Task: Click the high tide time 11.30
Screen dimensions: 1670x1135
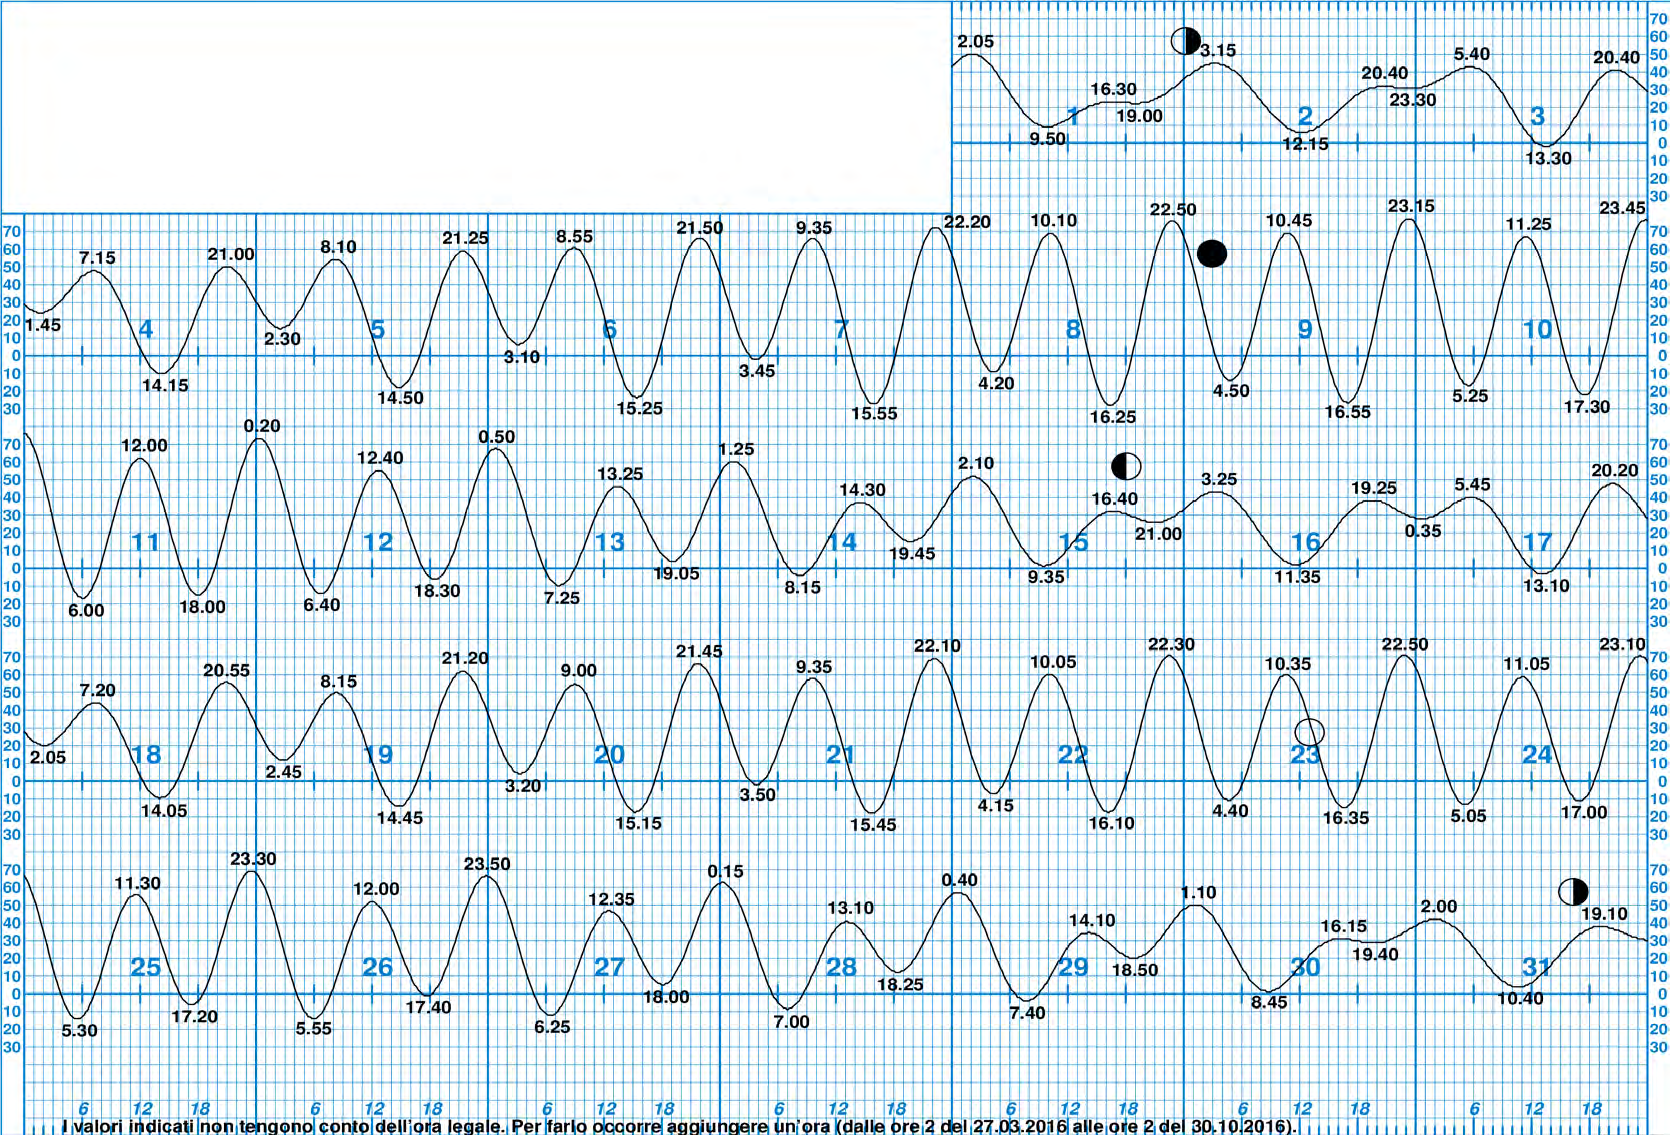Action: [x=137, y=884]
